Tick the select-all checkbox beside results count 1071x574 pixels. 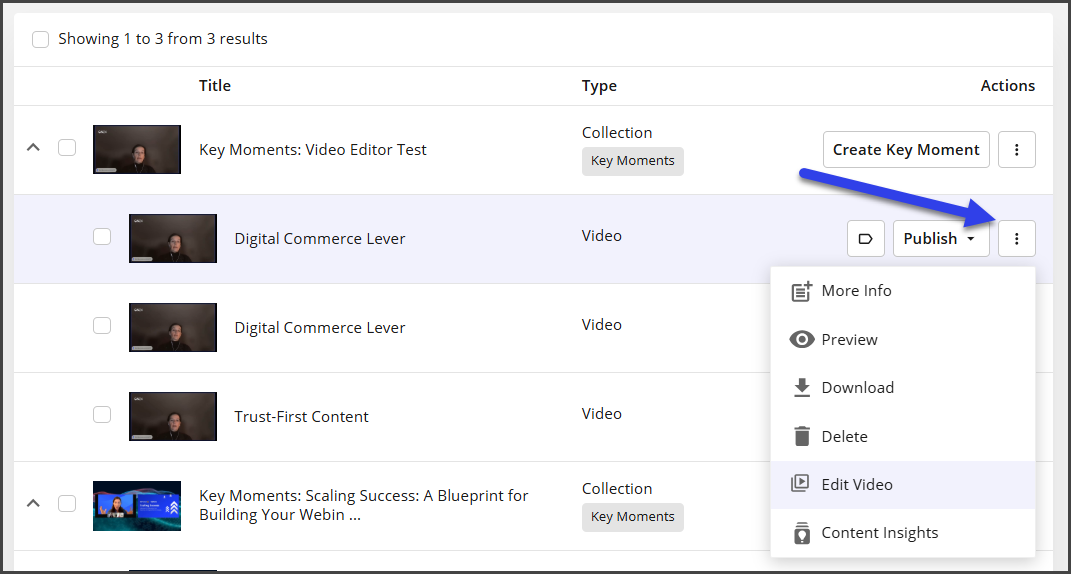click(40, 39)
